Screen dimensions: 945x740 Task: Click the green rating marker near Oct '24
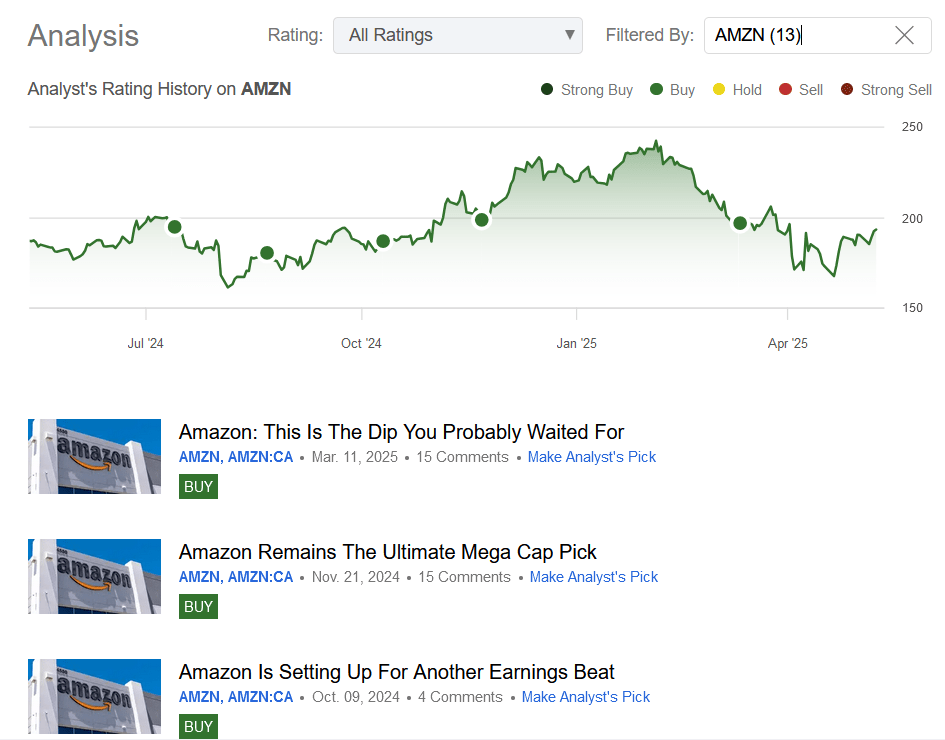point(382,241)
